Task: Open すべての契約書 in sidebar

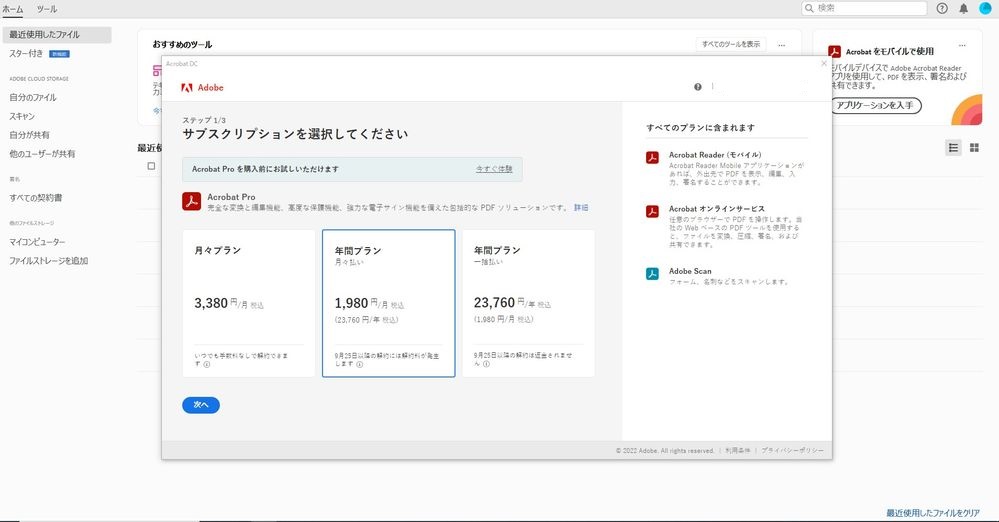Action: pos(36,198)
